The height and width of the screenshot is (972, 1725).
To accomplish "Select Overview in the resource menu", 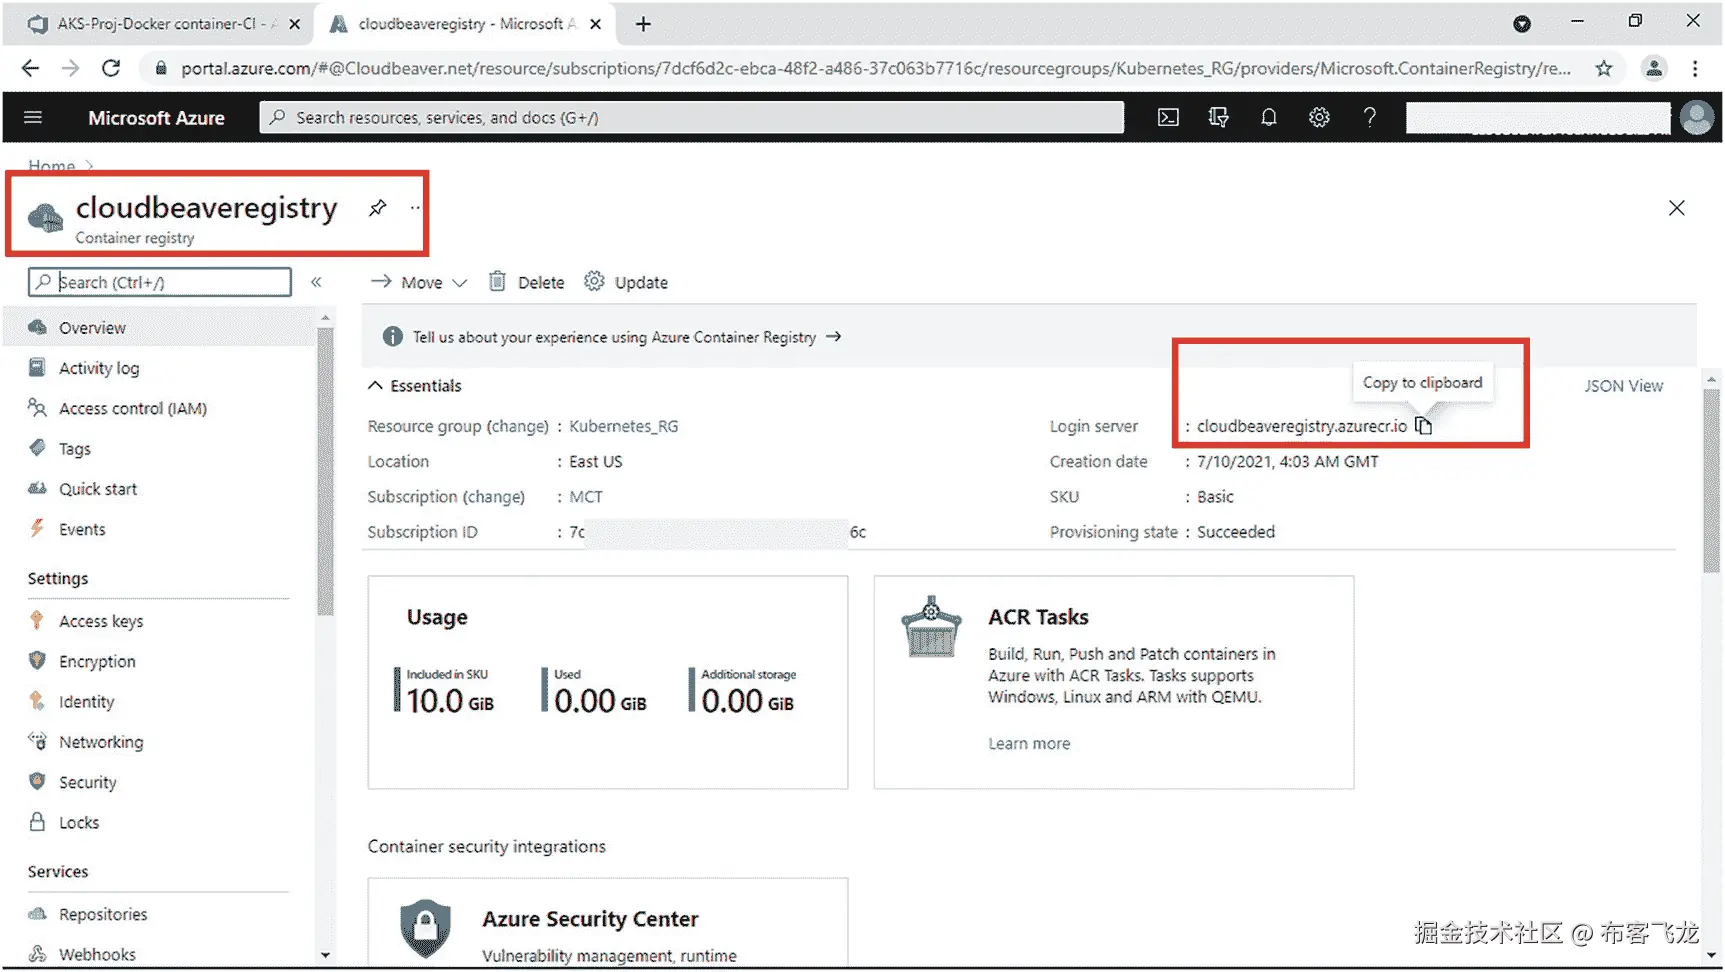I will [x=160, y=328].
